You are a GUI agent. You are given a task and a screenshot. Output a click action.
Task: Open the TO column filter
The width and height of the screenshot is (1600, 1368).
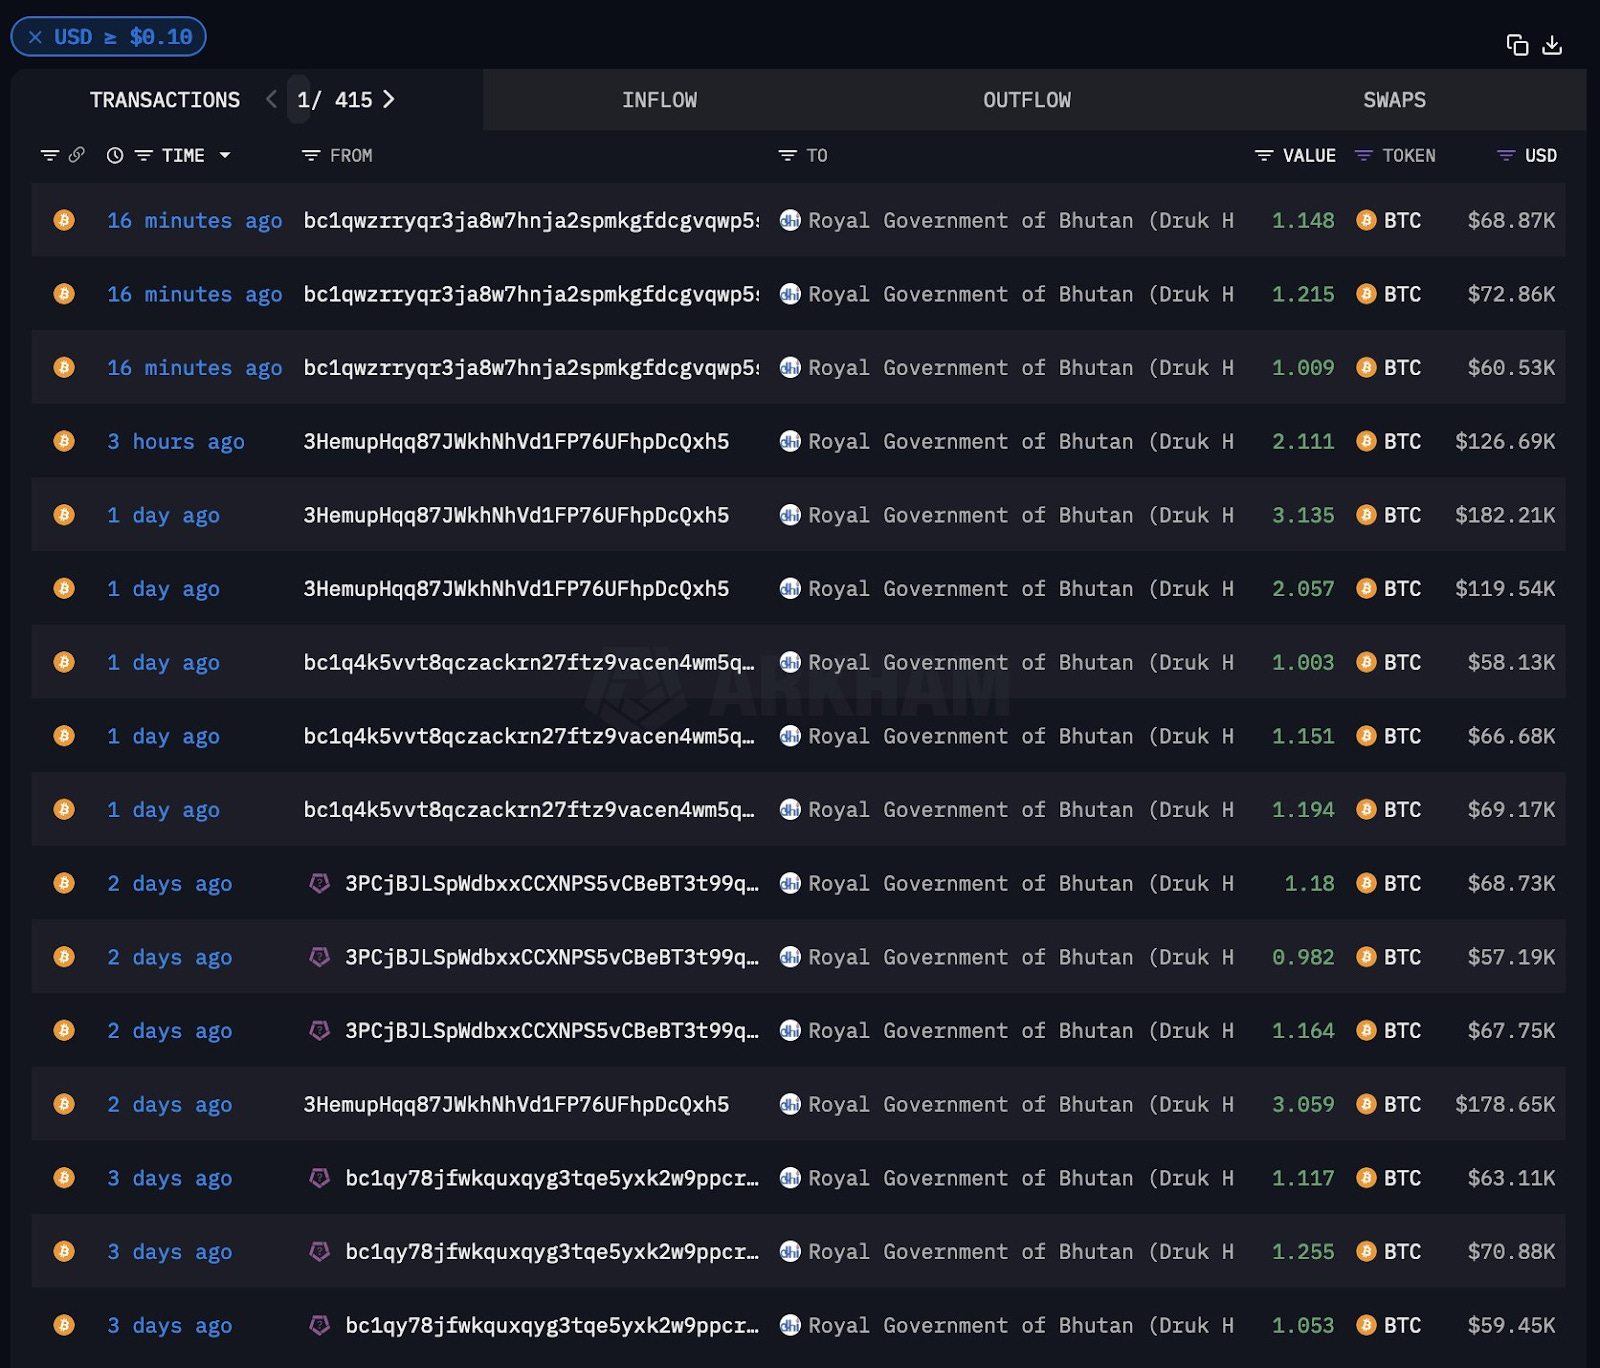(x=788, y=155)
